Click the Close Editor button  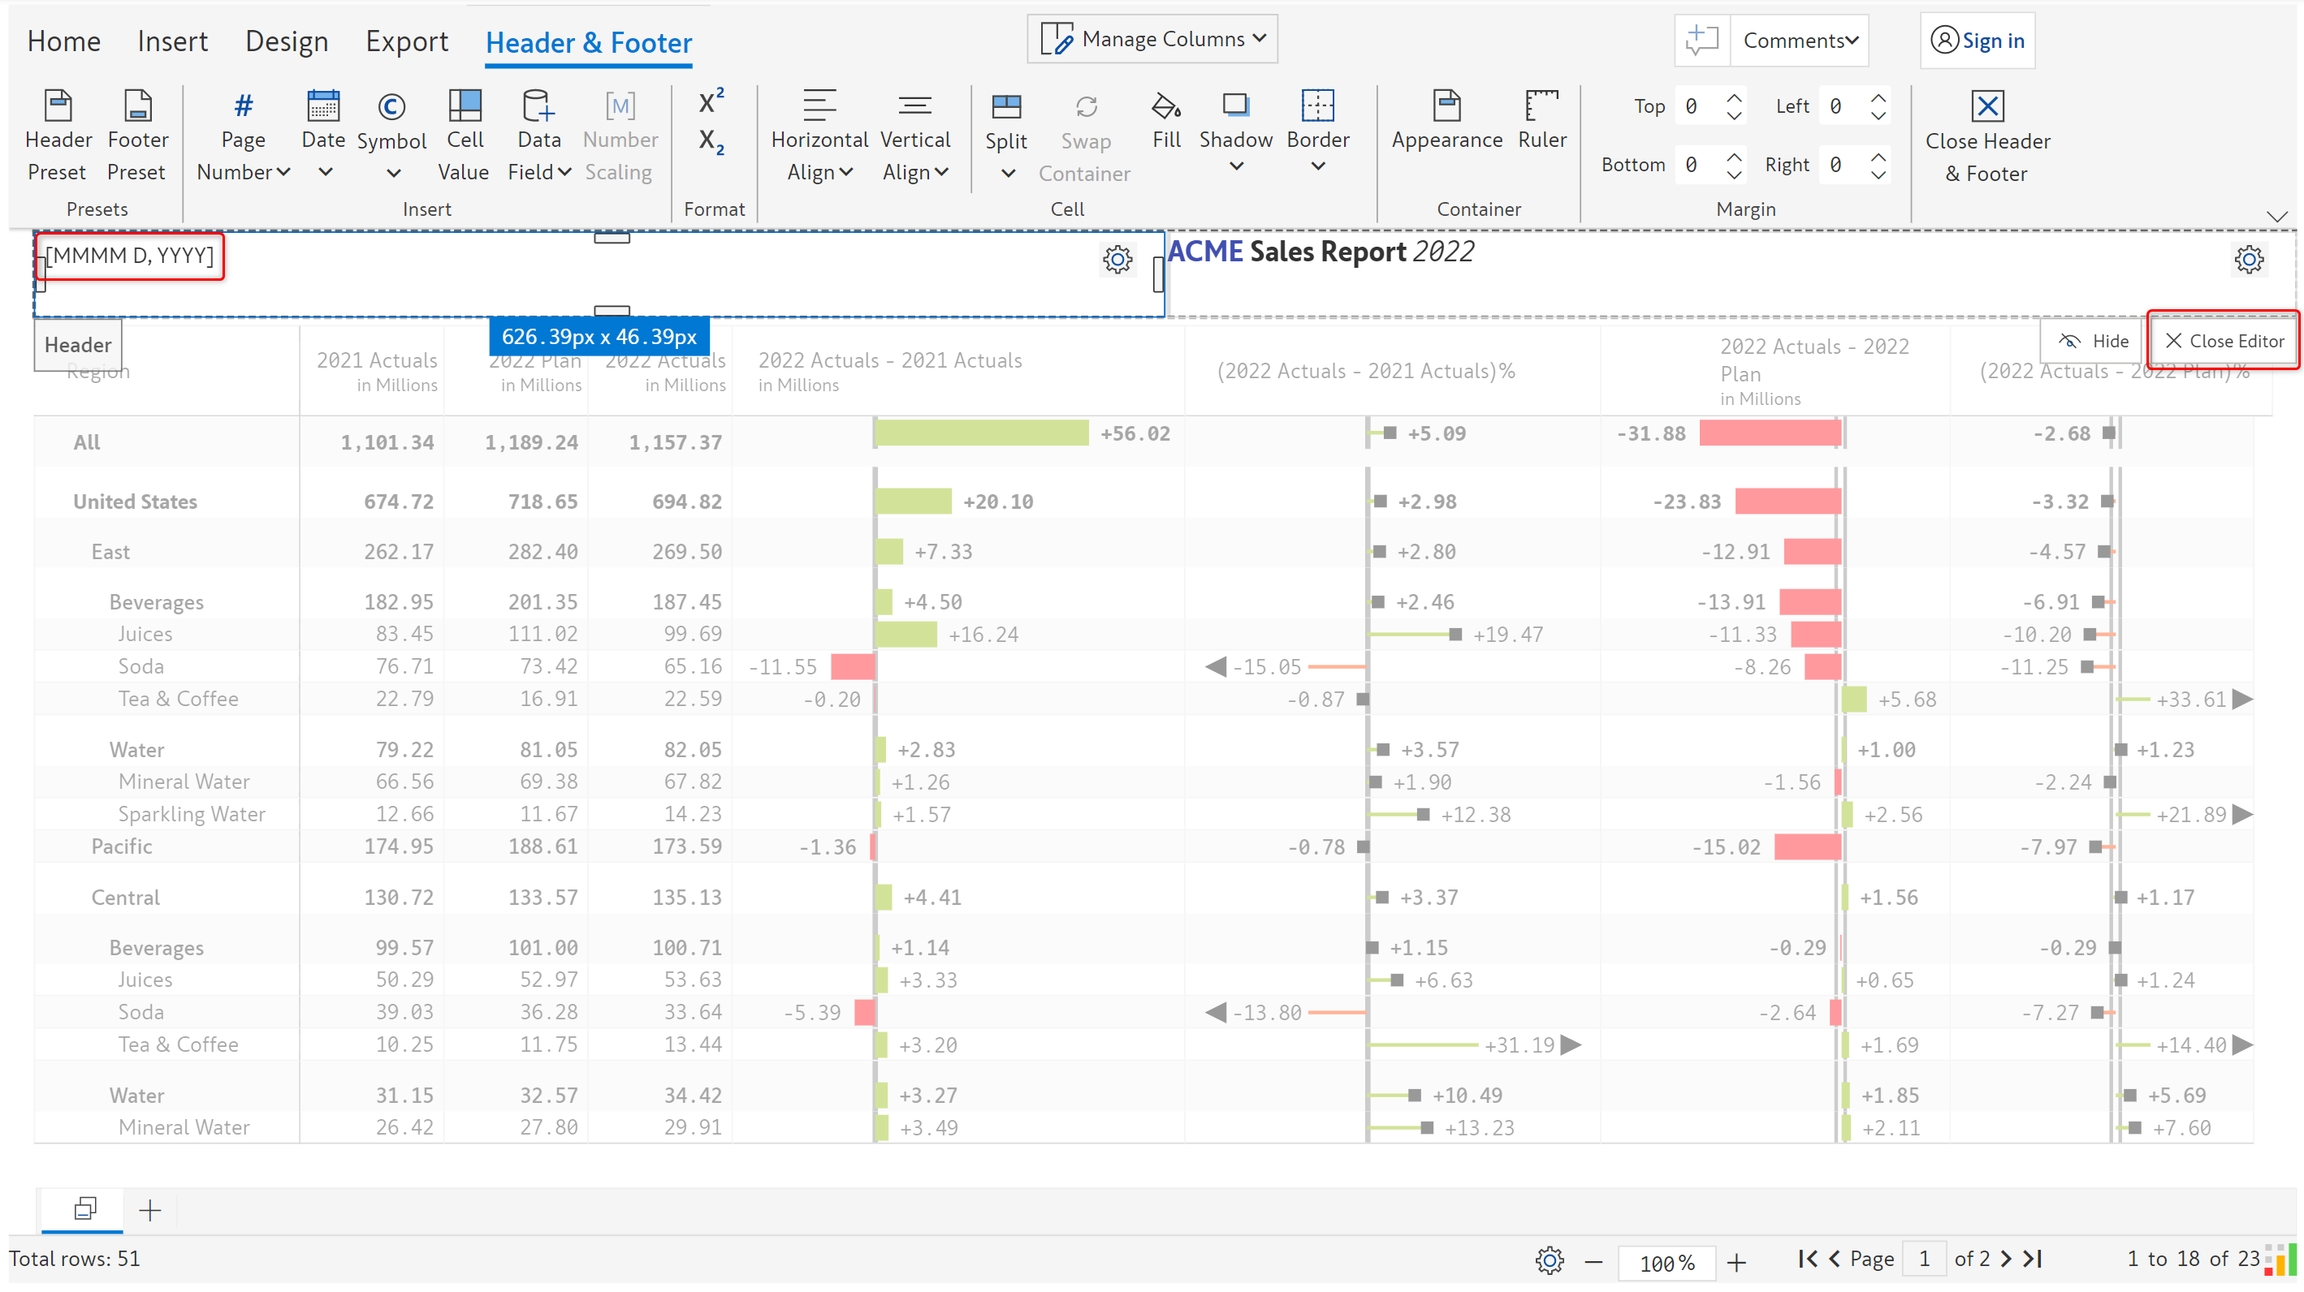(2225, 341)
